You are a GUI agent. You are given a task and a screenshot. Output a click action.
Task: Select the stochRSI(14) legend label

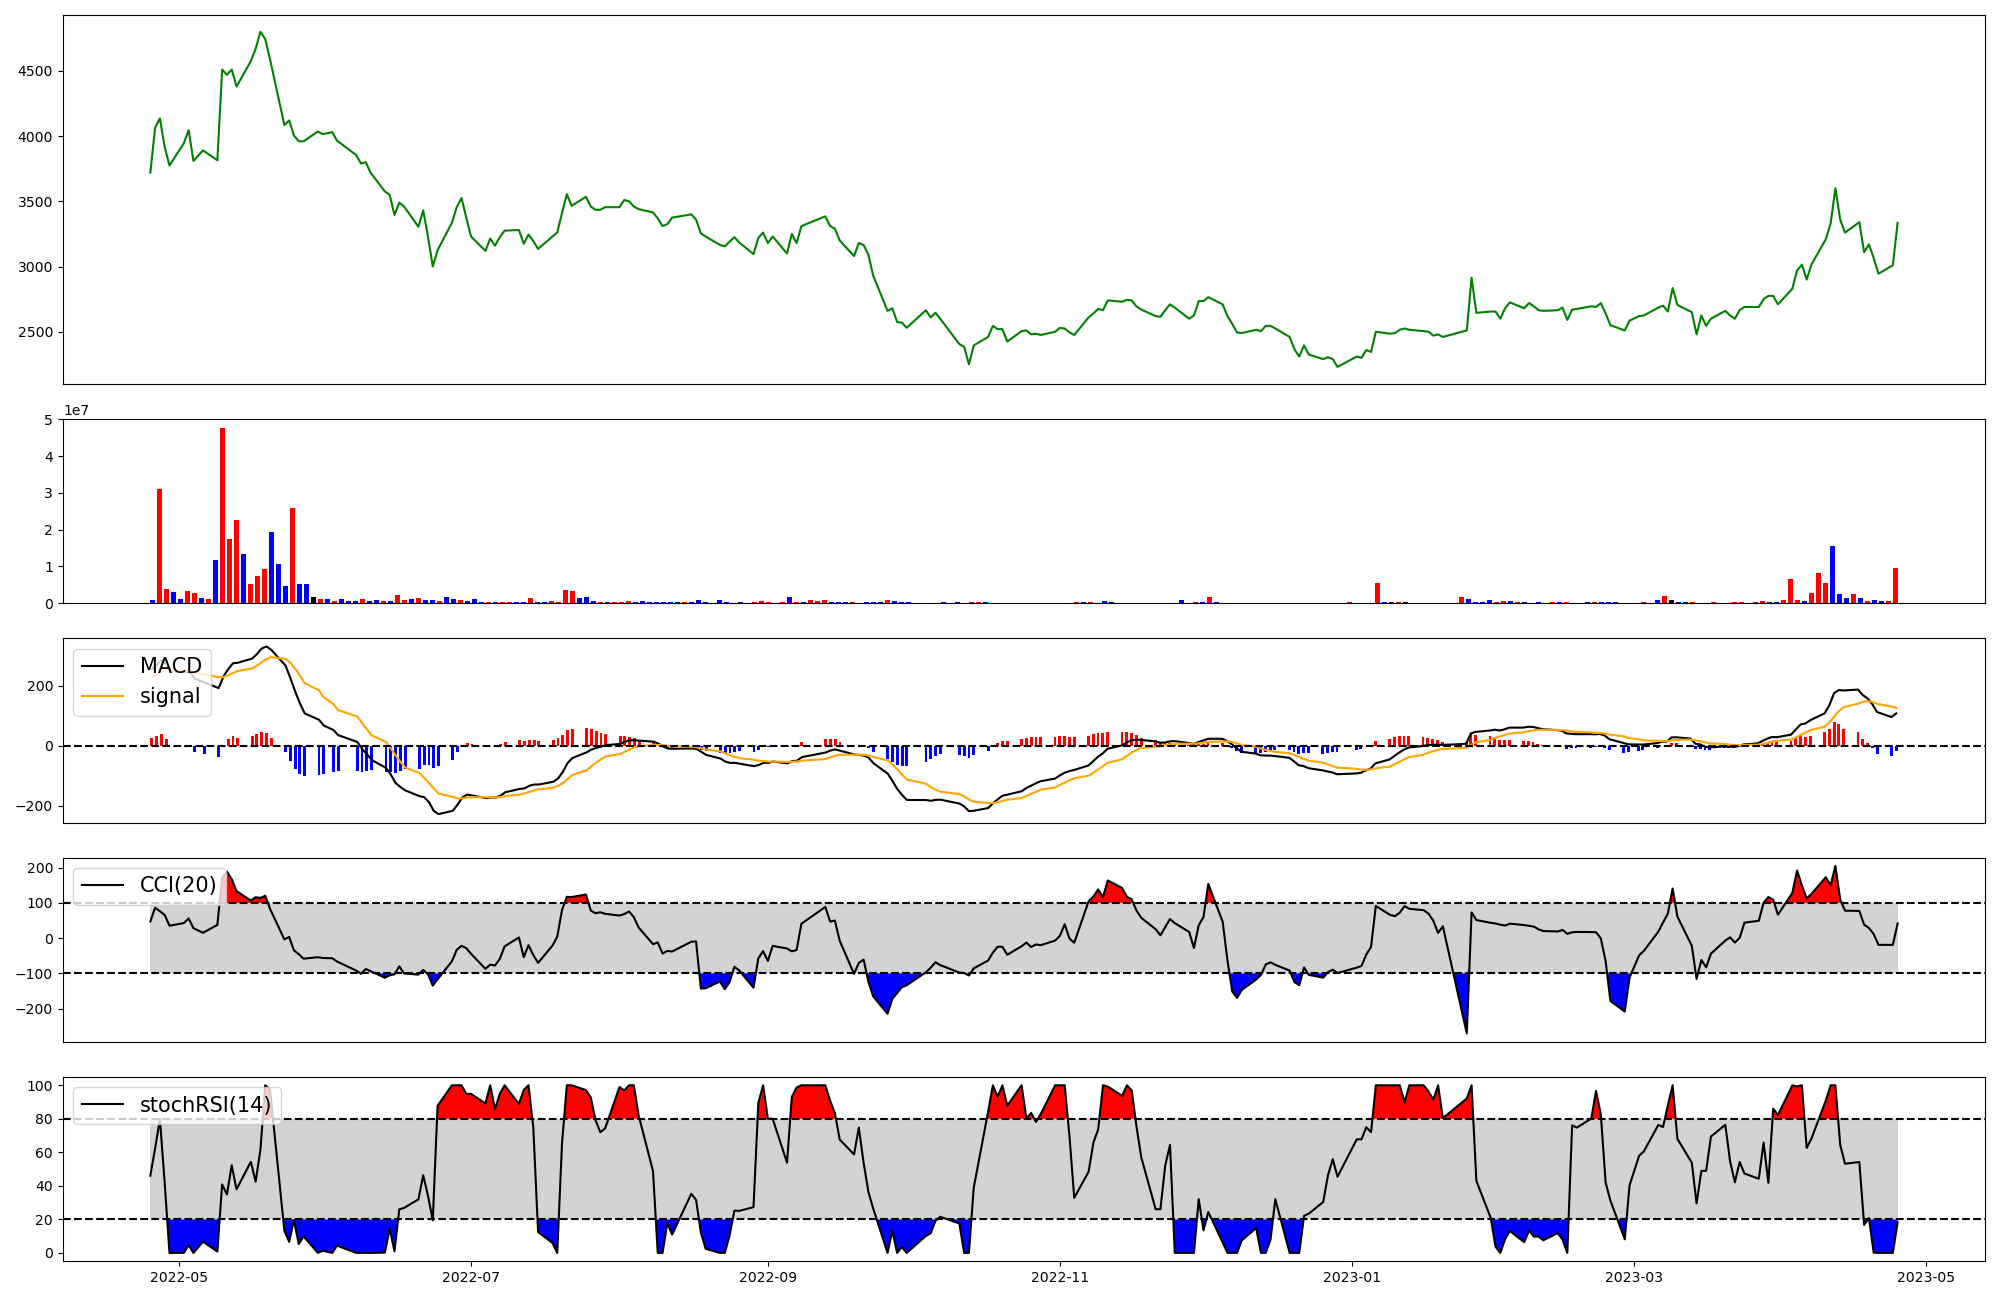coord(206,1104)
